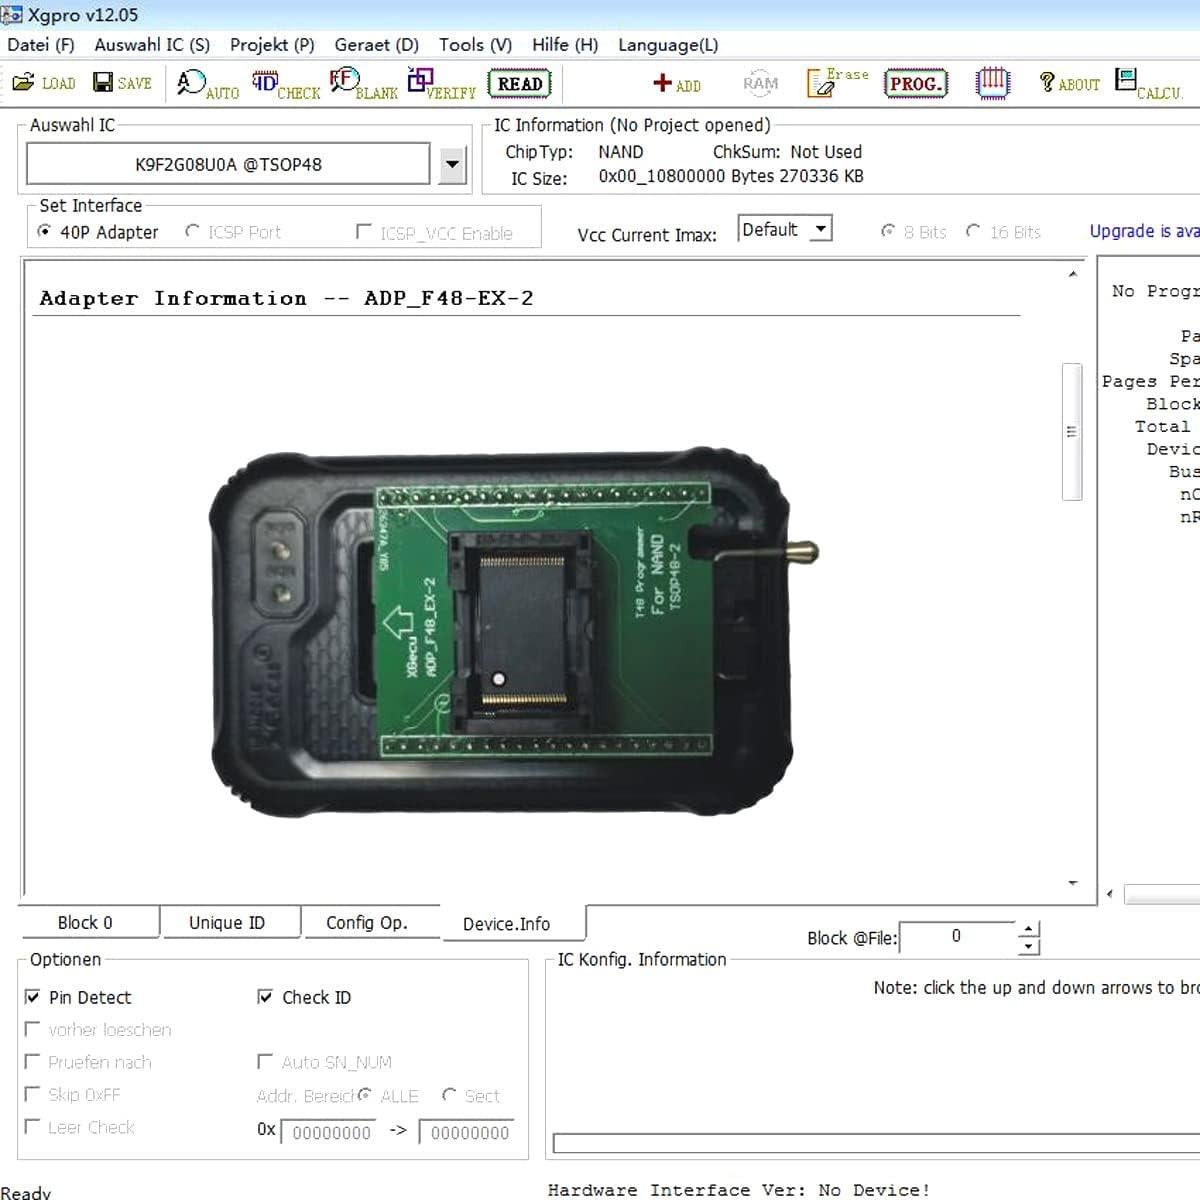This screenshot has height=1200, width=1200.
Task: Open the Vcc Current Imax dropdown
Action: pos(819,228)
